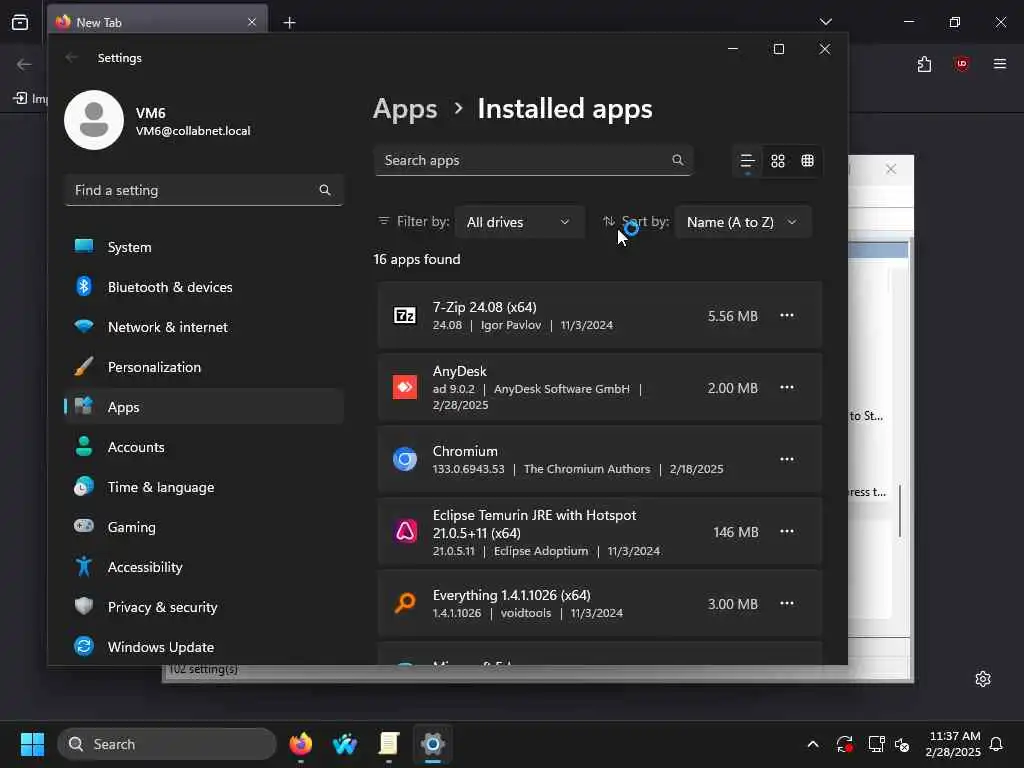Click the Settings gear taskbar icon
This screenshot has width=1024, height=768.
click(x=432, y=744)
